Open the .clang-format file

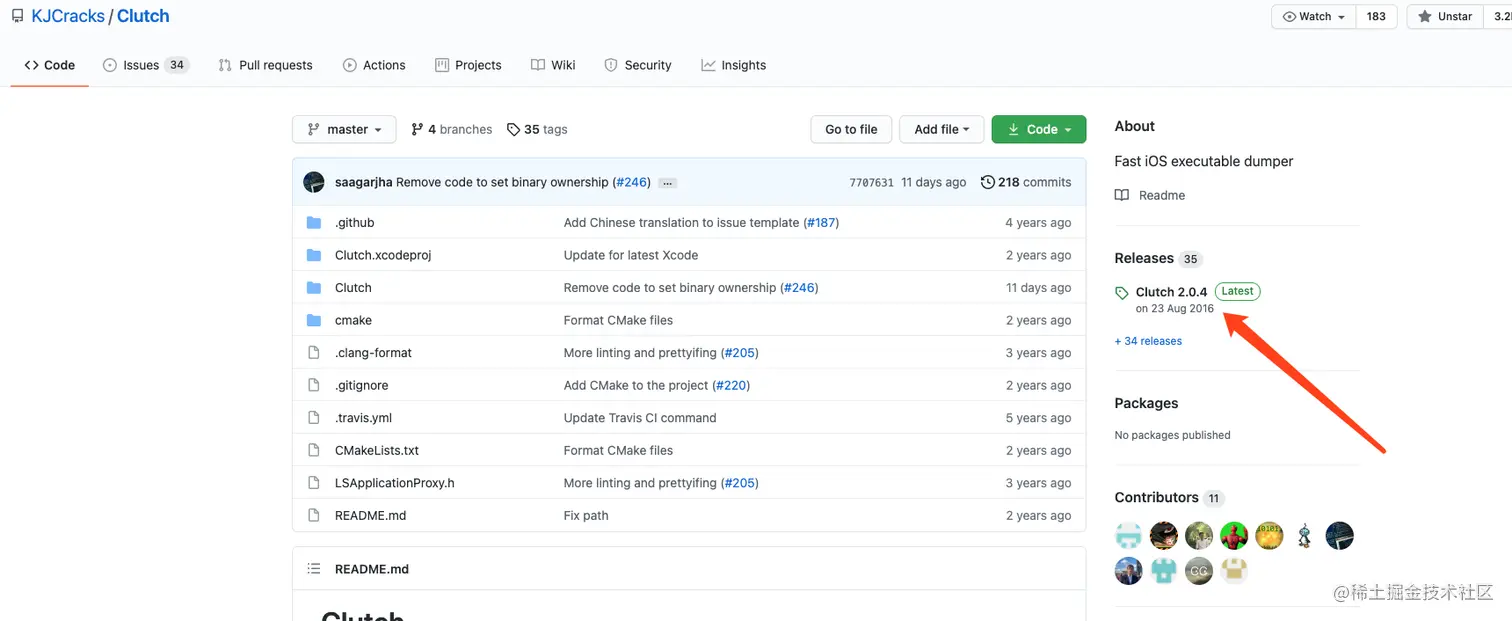[x=373, y=353]
